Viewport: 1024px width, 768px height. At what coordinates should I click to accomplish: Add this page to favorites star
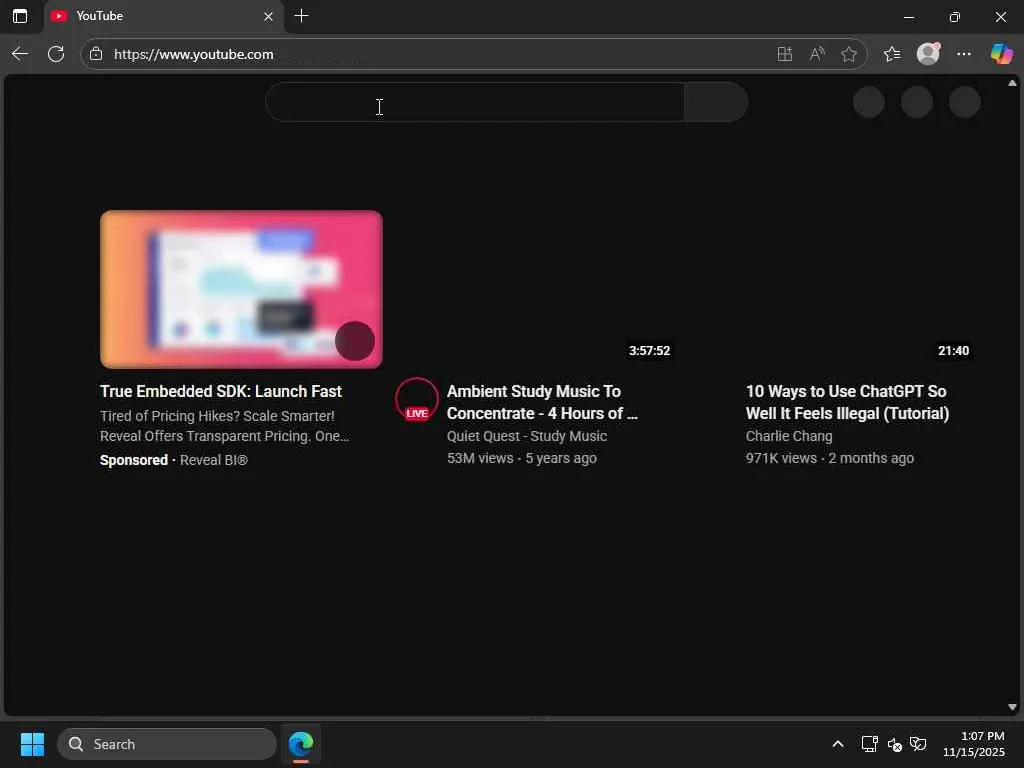pyautogui.click(x=848, y=54)
